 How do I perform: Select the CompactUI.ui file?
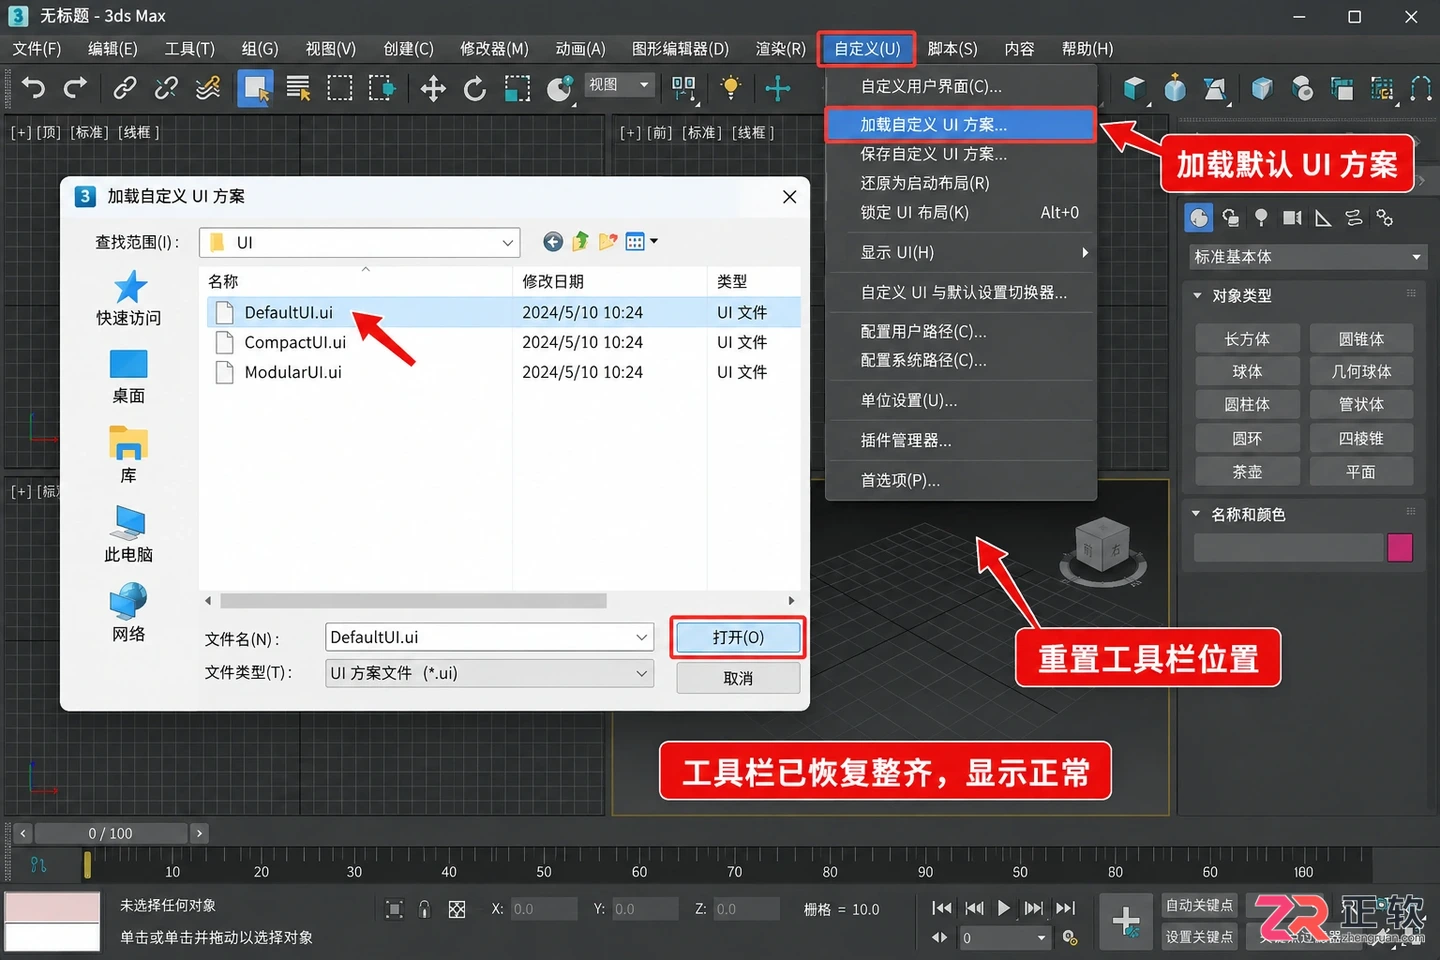[x=294, y=342]
